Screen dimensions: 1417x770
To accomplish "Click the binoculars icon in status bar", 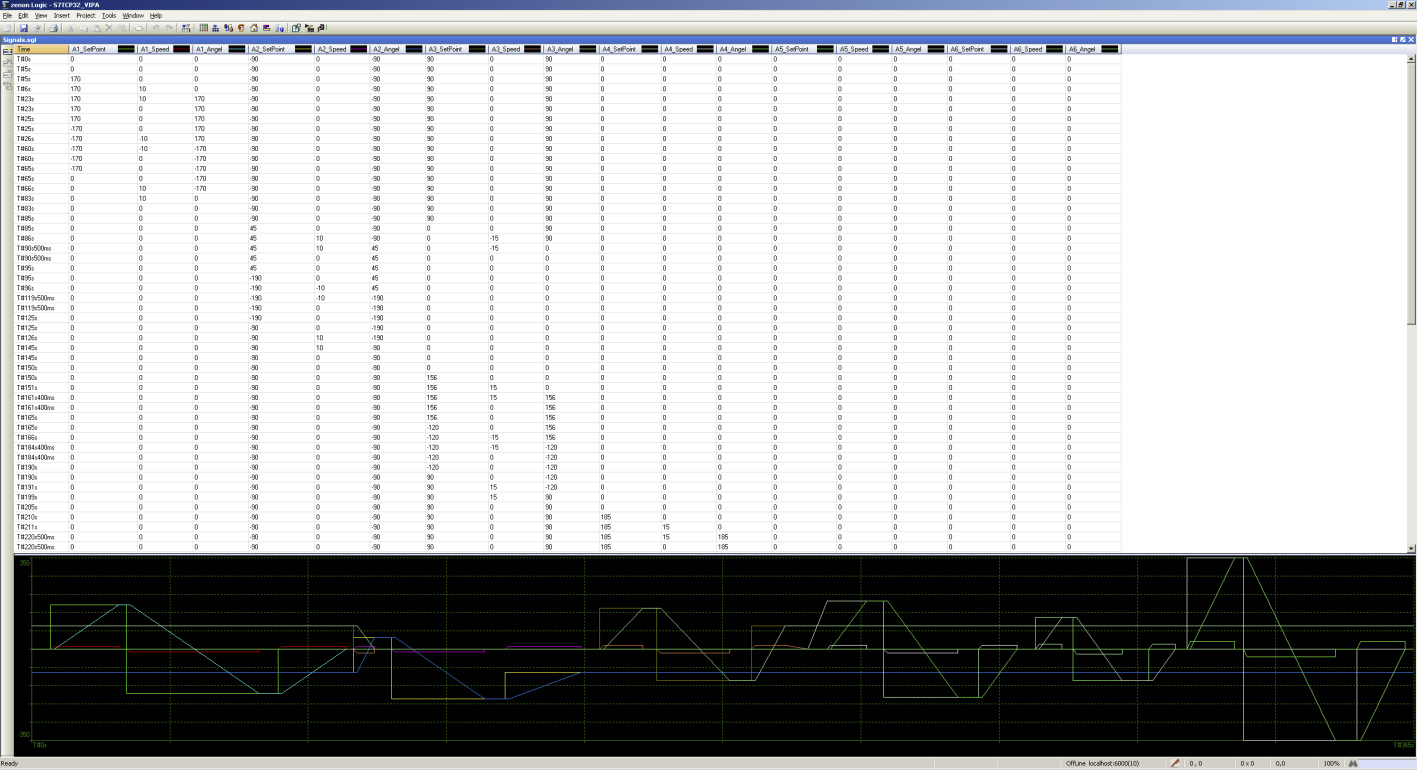I will [1352, 763].
